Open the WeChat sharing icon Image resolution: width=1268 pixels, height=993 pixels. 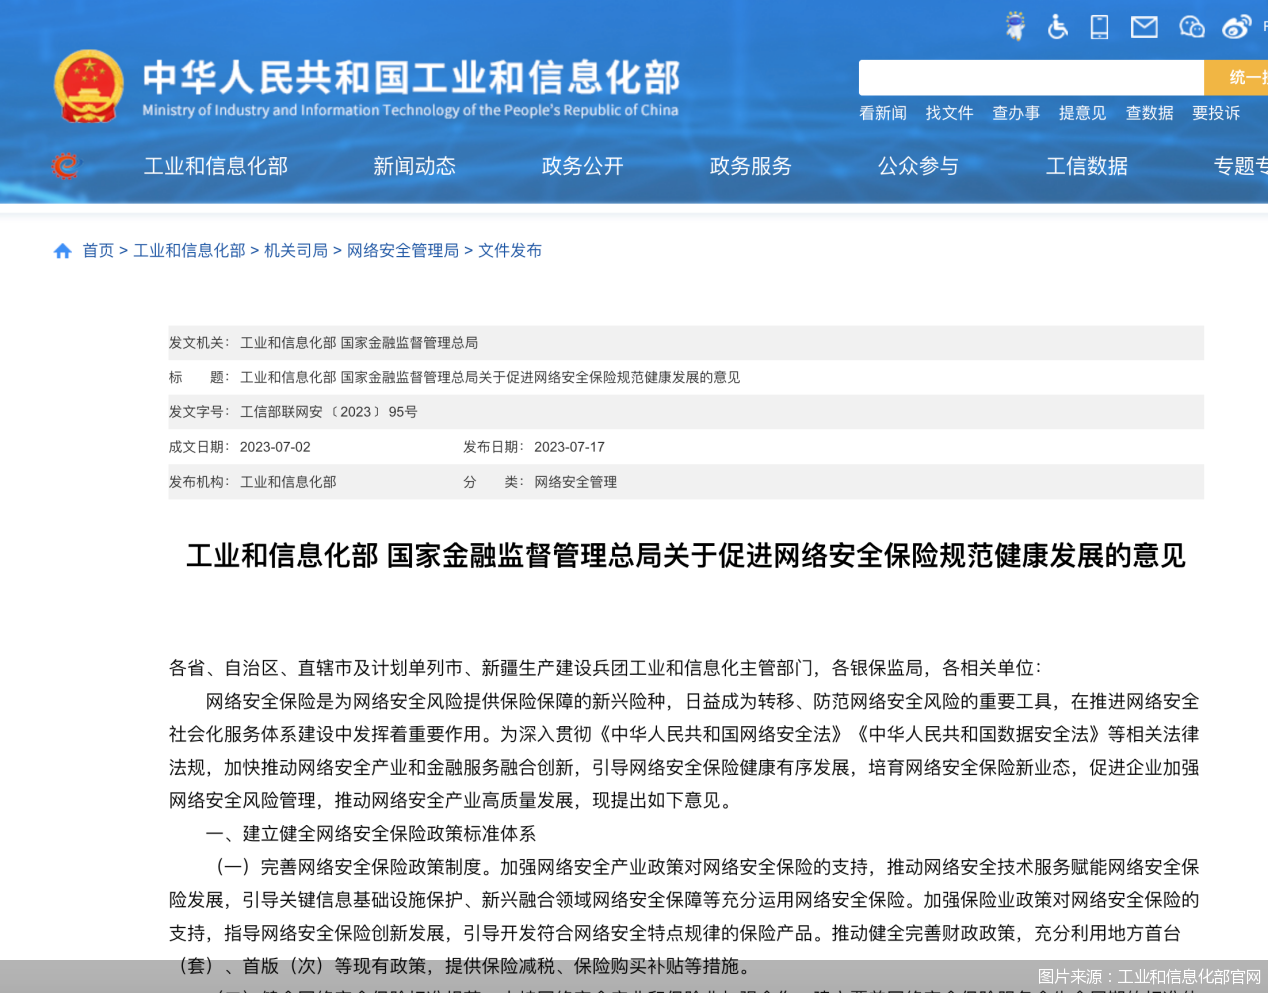pyautogui.click(x=1190, y=27)
